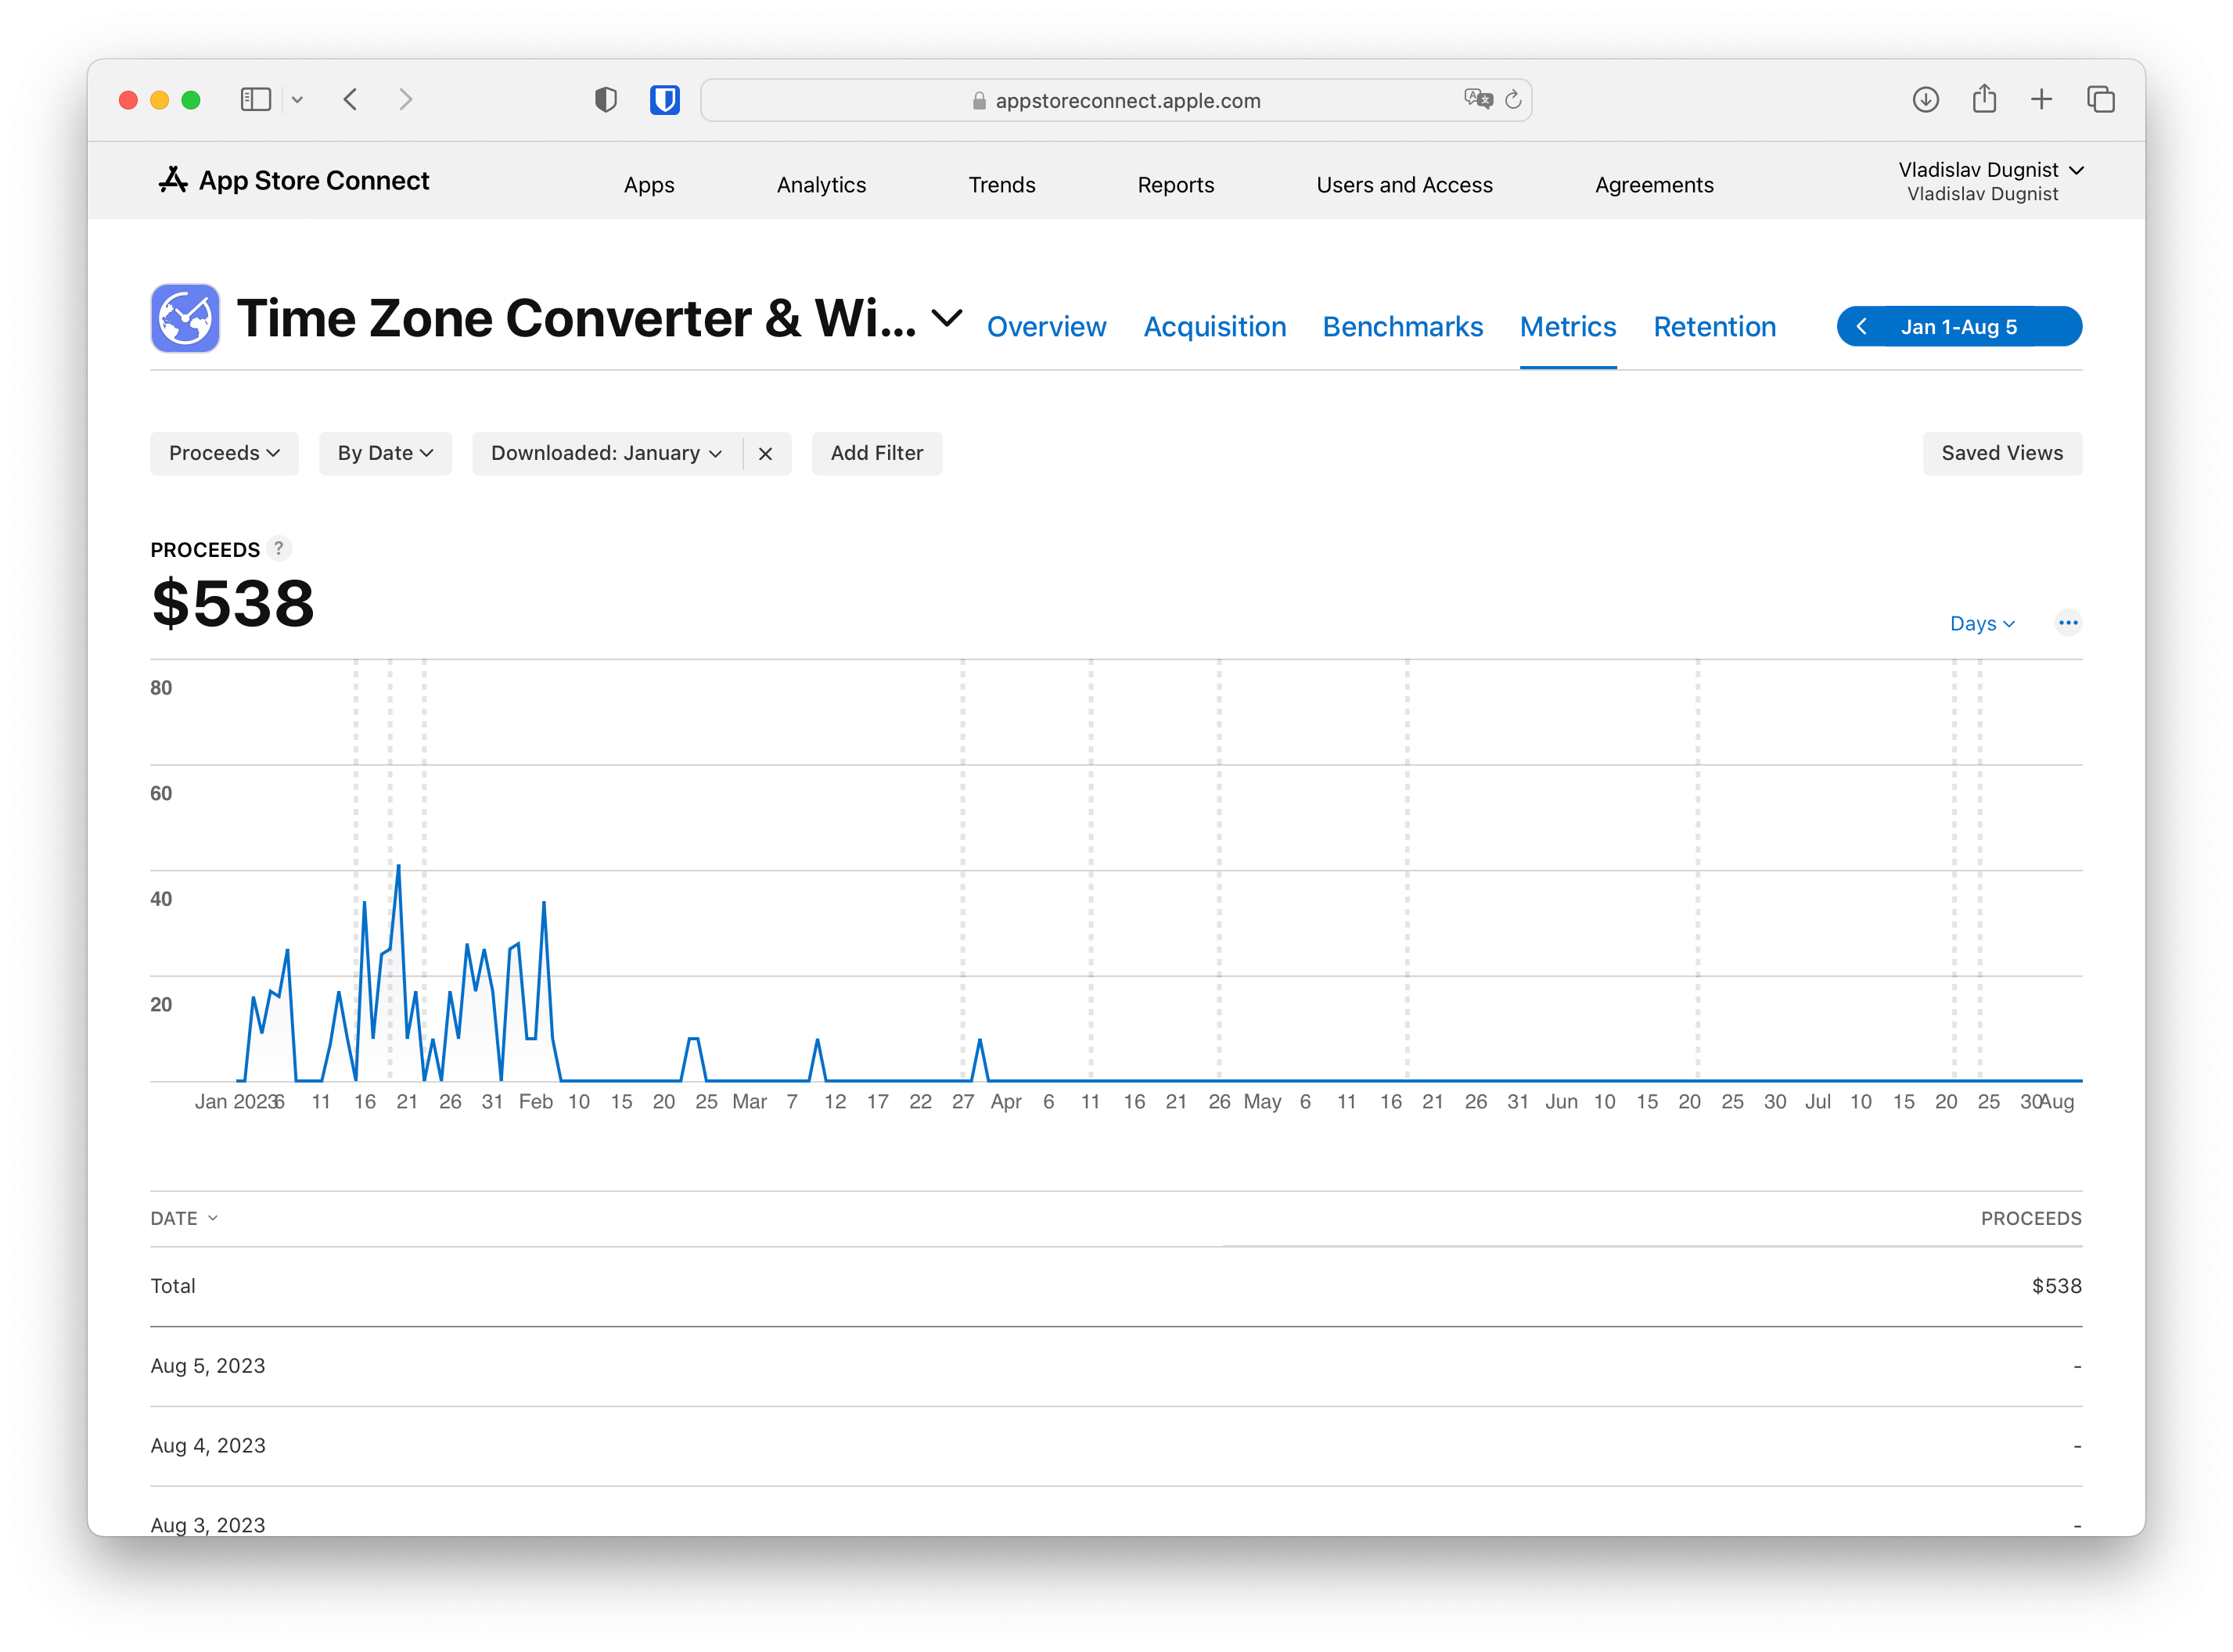This screenshot has height=1652, width=2233.
Task: Expand Vladislav Dugnist account menu
Action: pos(1990,181)
